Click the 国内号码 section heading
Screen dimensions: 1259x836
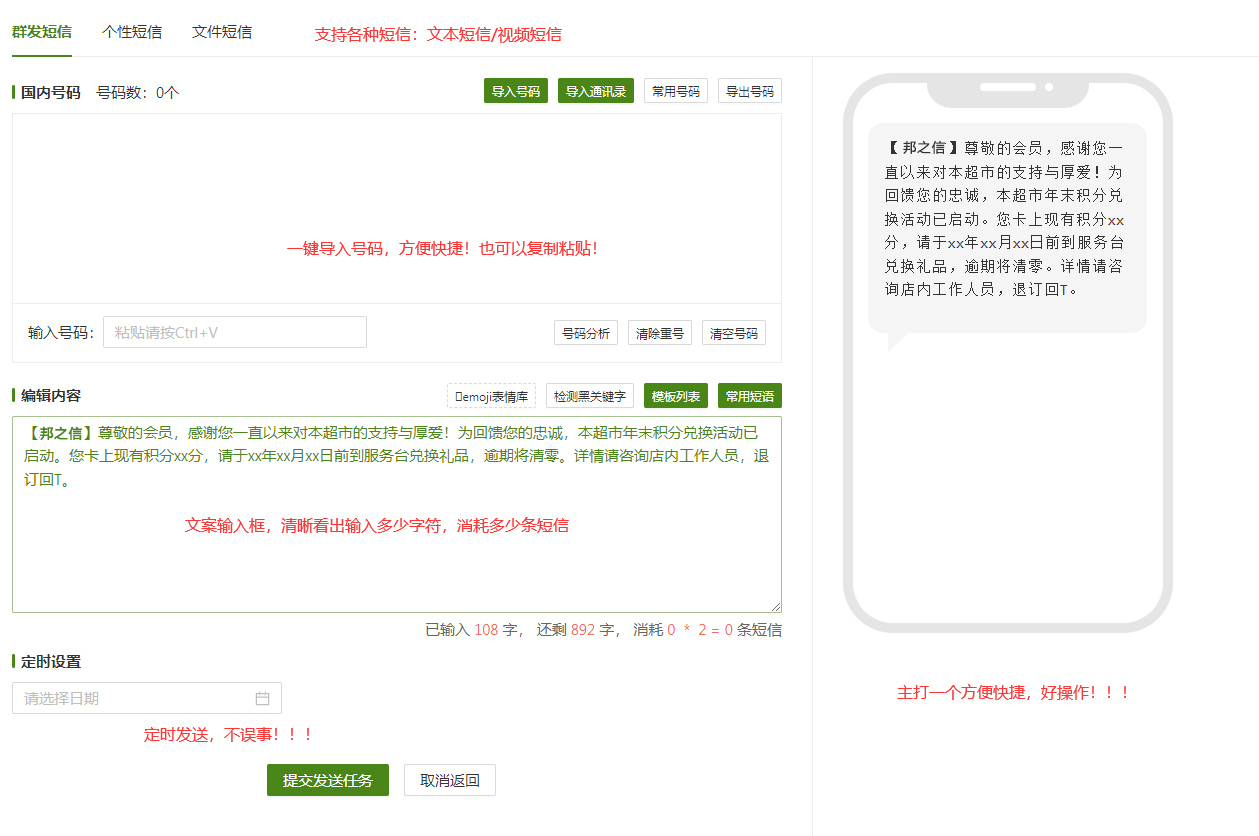(50, 93)
